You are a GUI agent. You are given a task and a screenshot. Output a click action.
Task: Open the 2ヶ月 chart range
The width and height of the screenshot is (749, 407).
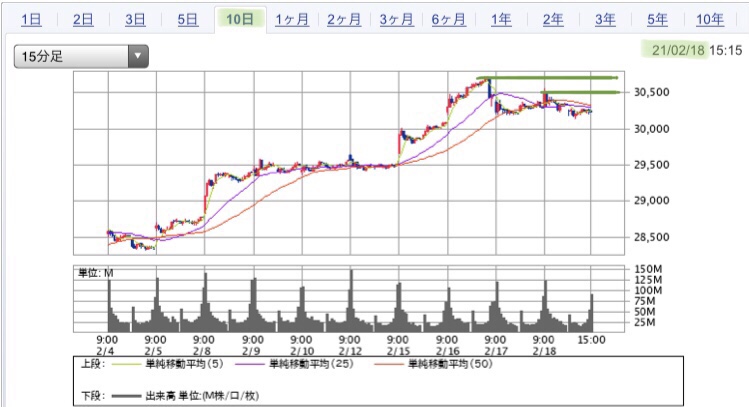pyautogui.click(x=344, y=20)
